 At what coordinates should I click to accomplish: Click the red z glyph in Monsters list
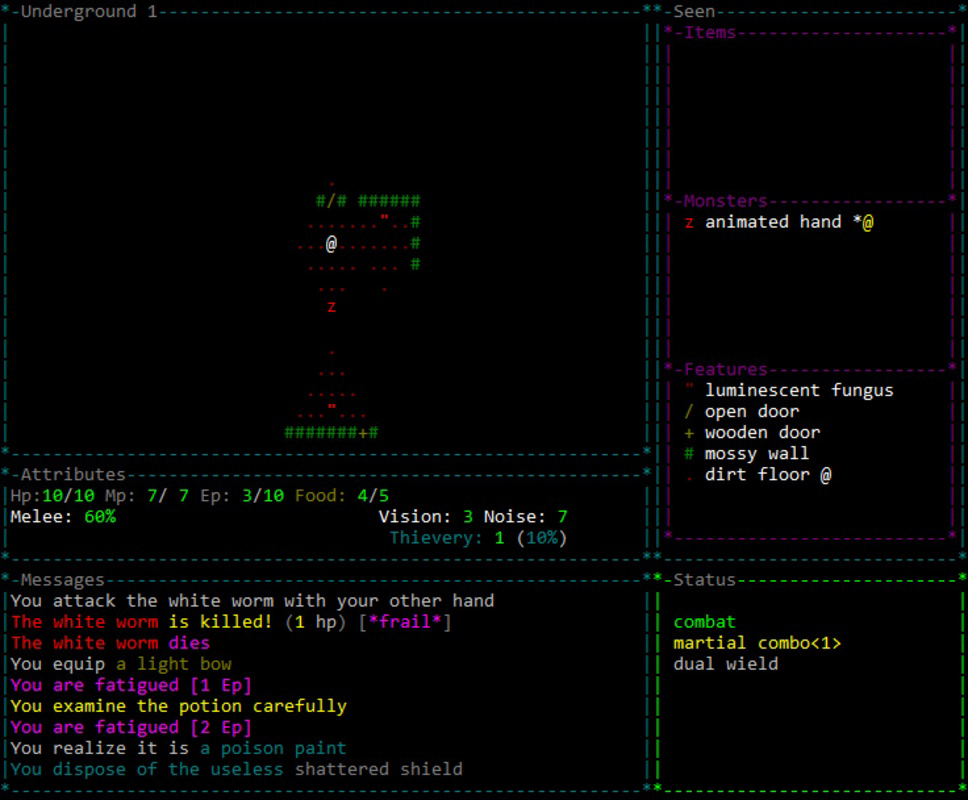[690, 223]
